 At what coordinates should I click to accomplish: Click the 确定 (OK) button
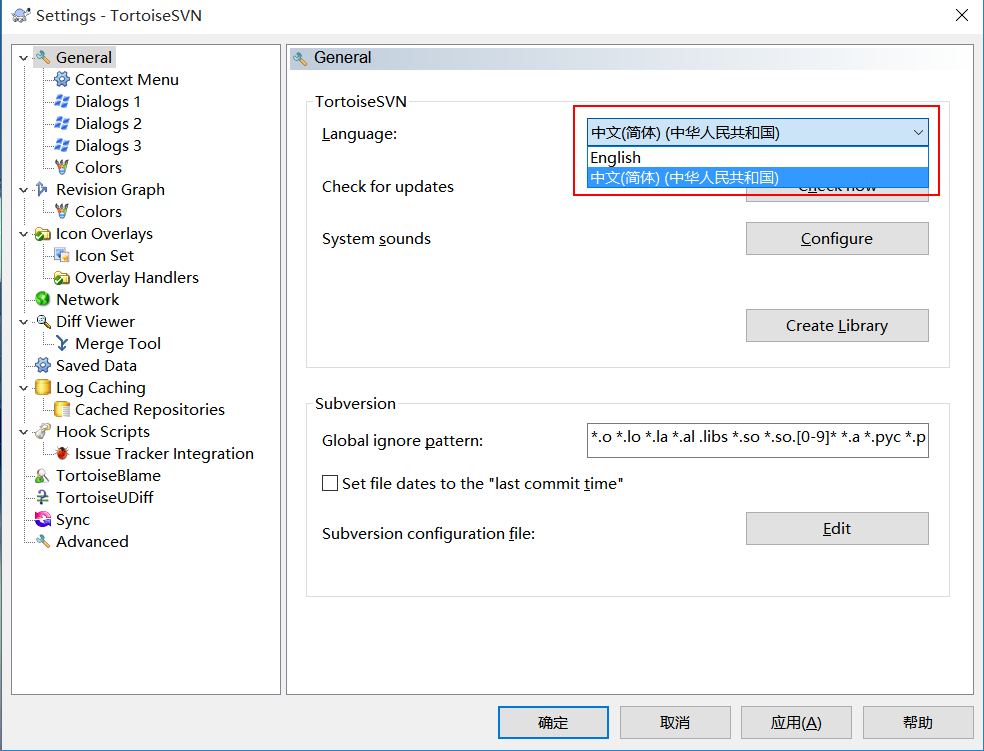(553, 722)
